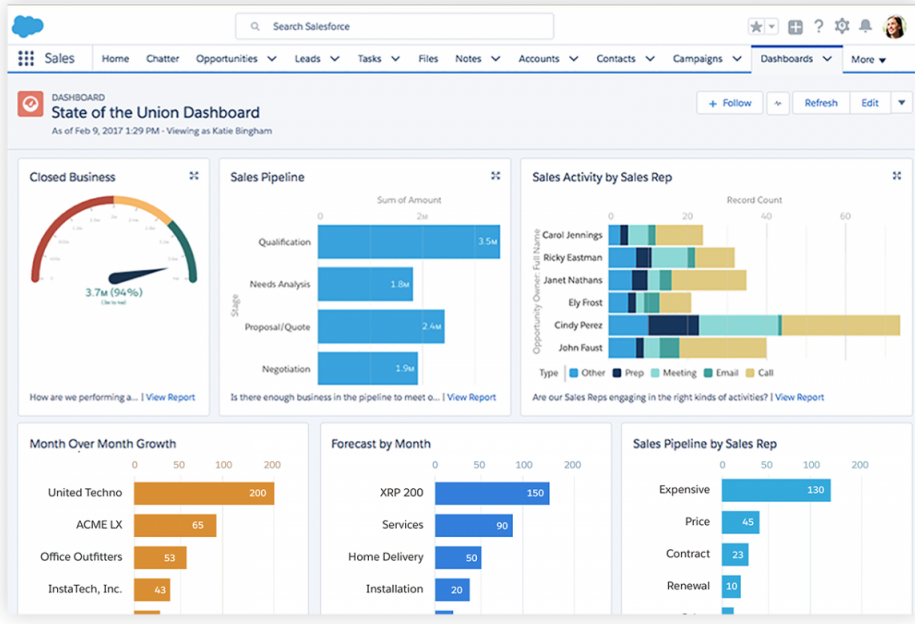Click the Refresh button
Image resolution: width=915 pixels, height=624 pixels.
tap(821, 103)
